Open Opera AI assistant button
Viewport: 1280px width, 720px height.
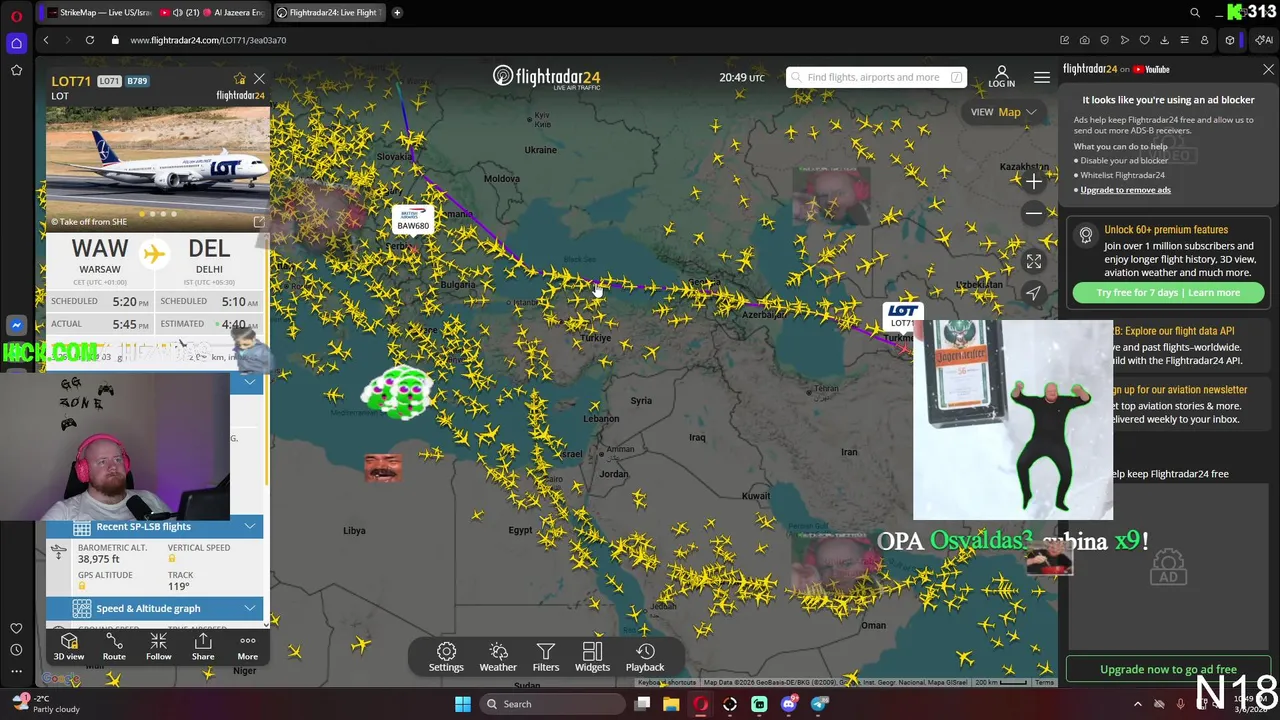click(1265, 40)
